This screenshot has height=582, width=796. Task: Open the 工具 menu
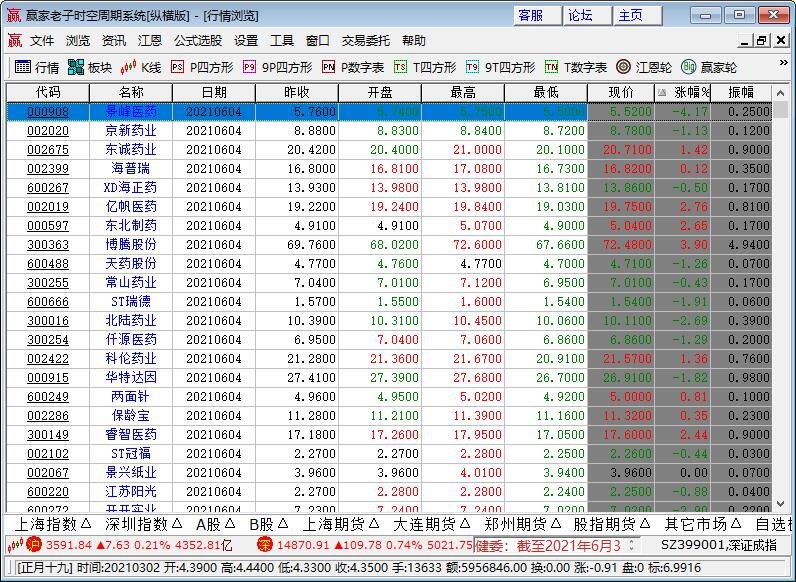point(282,41)
